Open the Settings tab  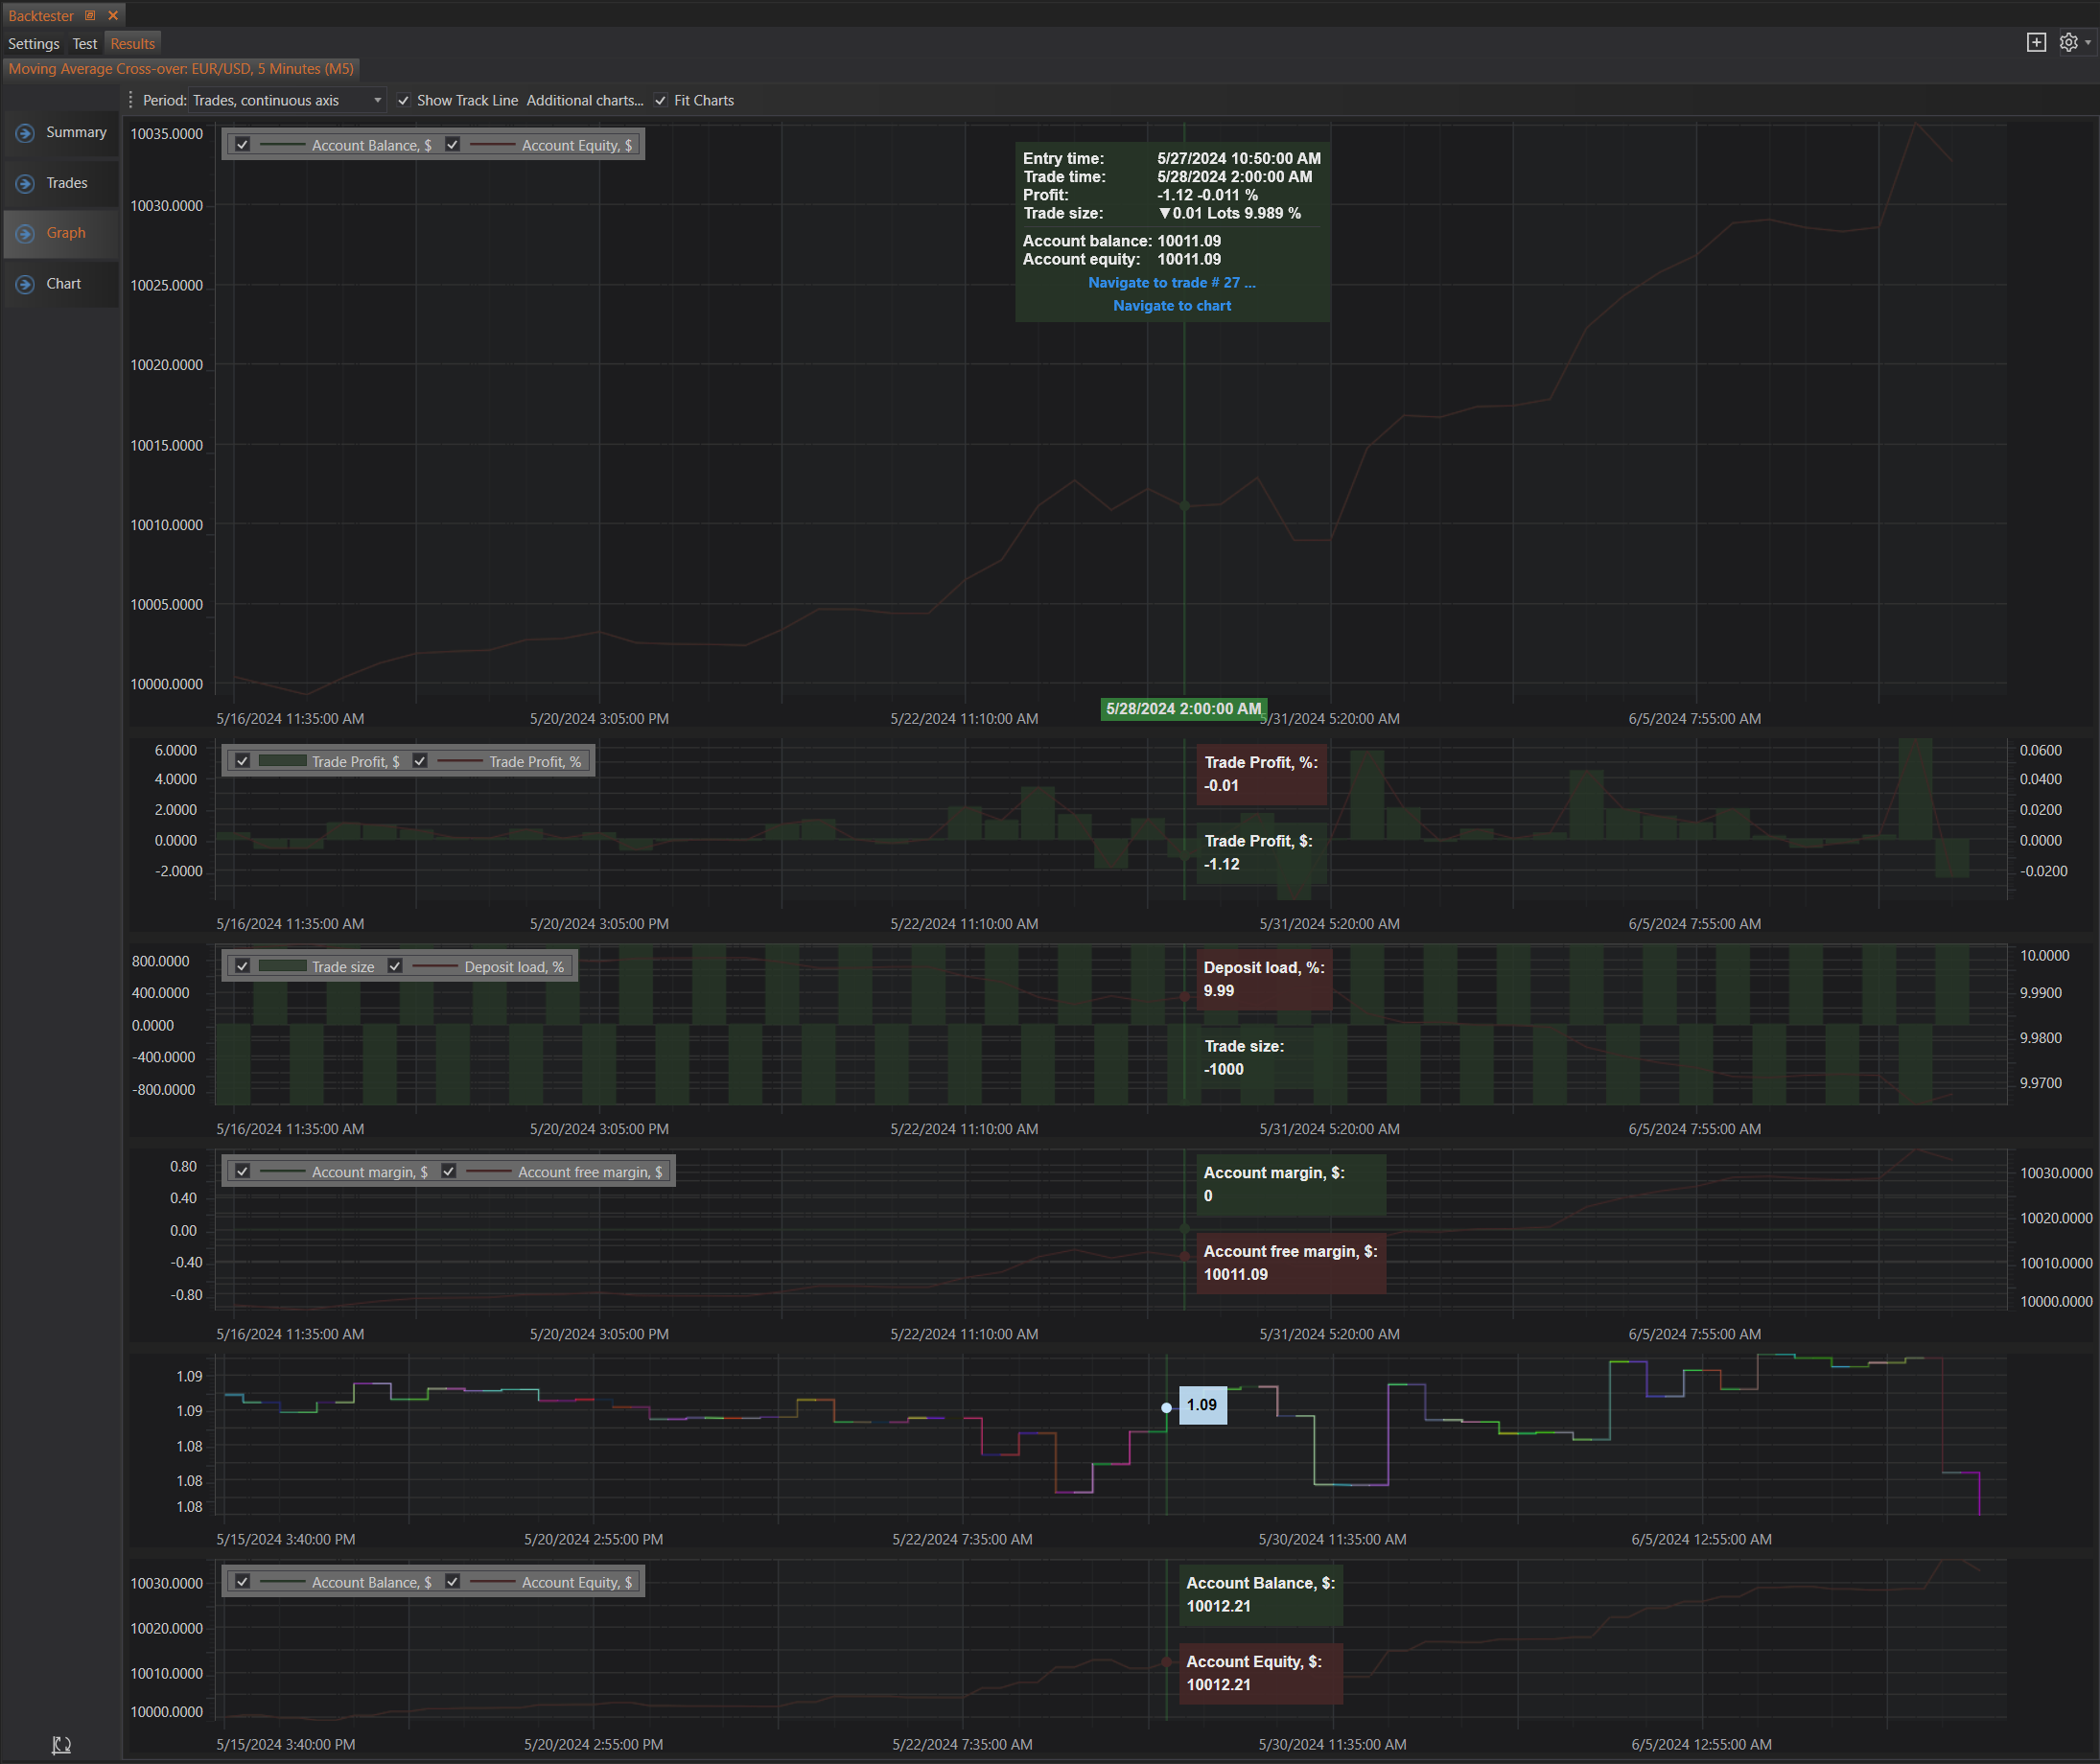coord(34,44)
